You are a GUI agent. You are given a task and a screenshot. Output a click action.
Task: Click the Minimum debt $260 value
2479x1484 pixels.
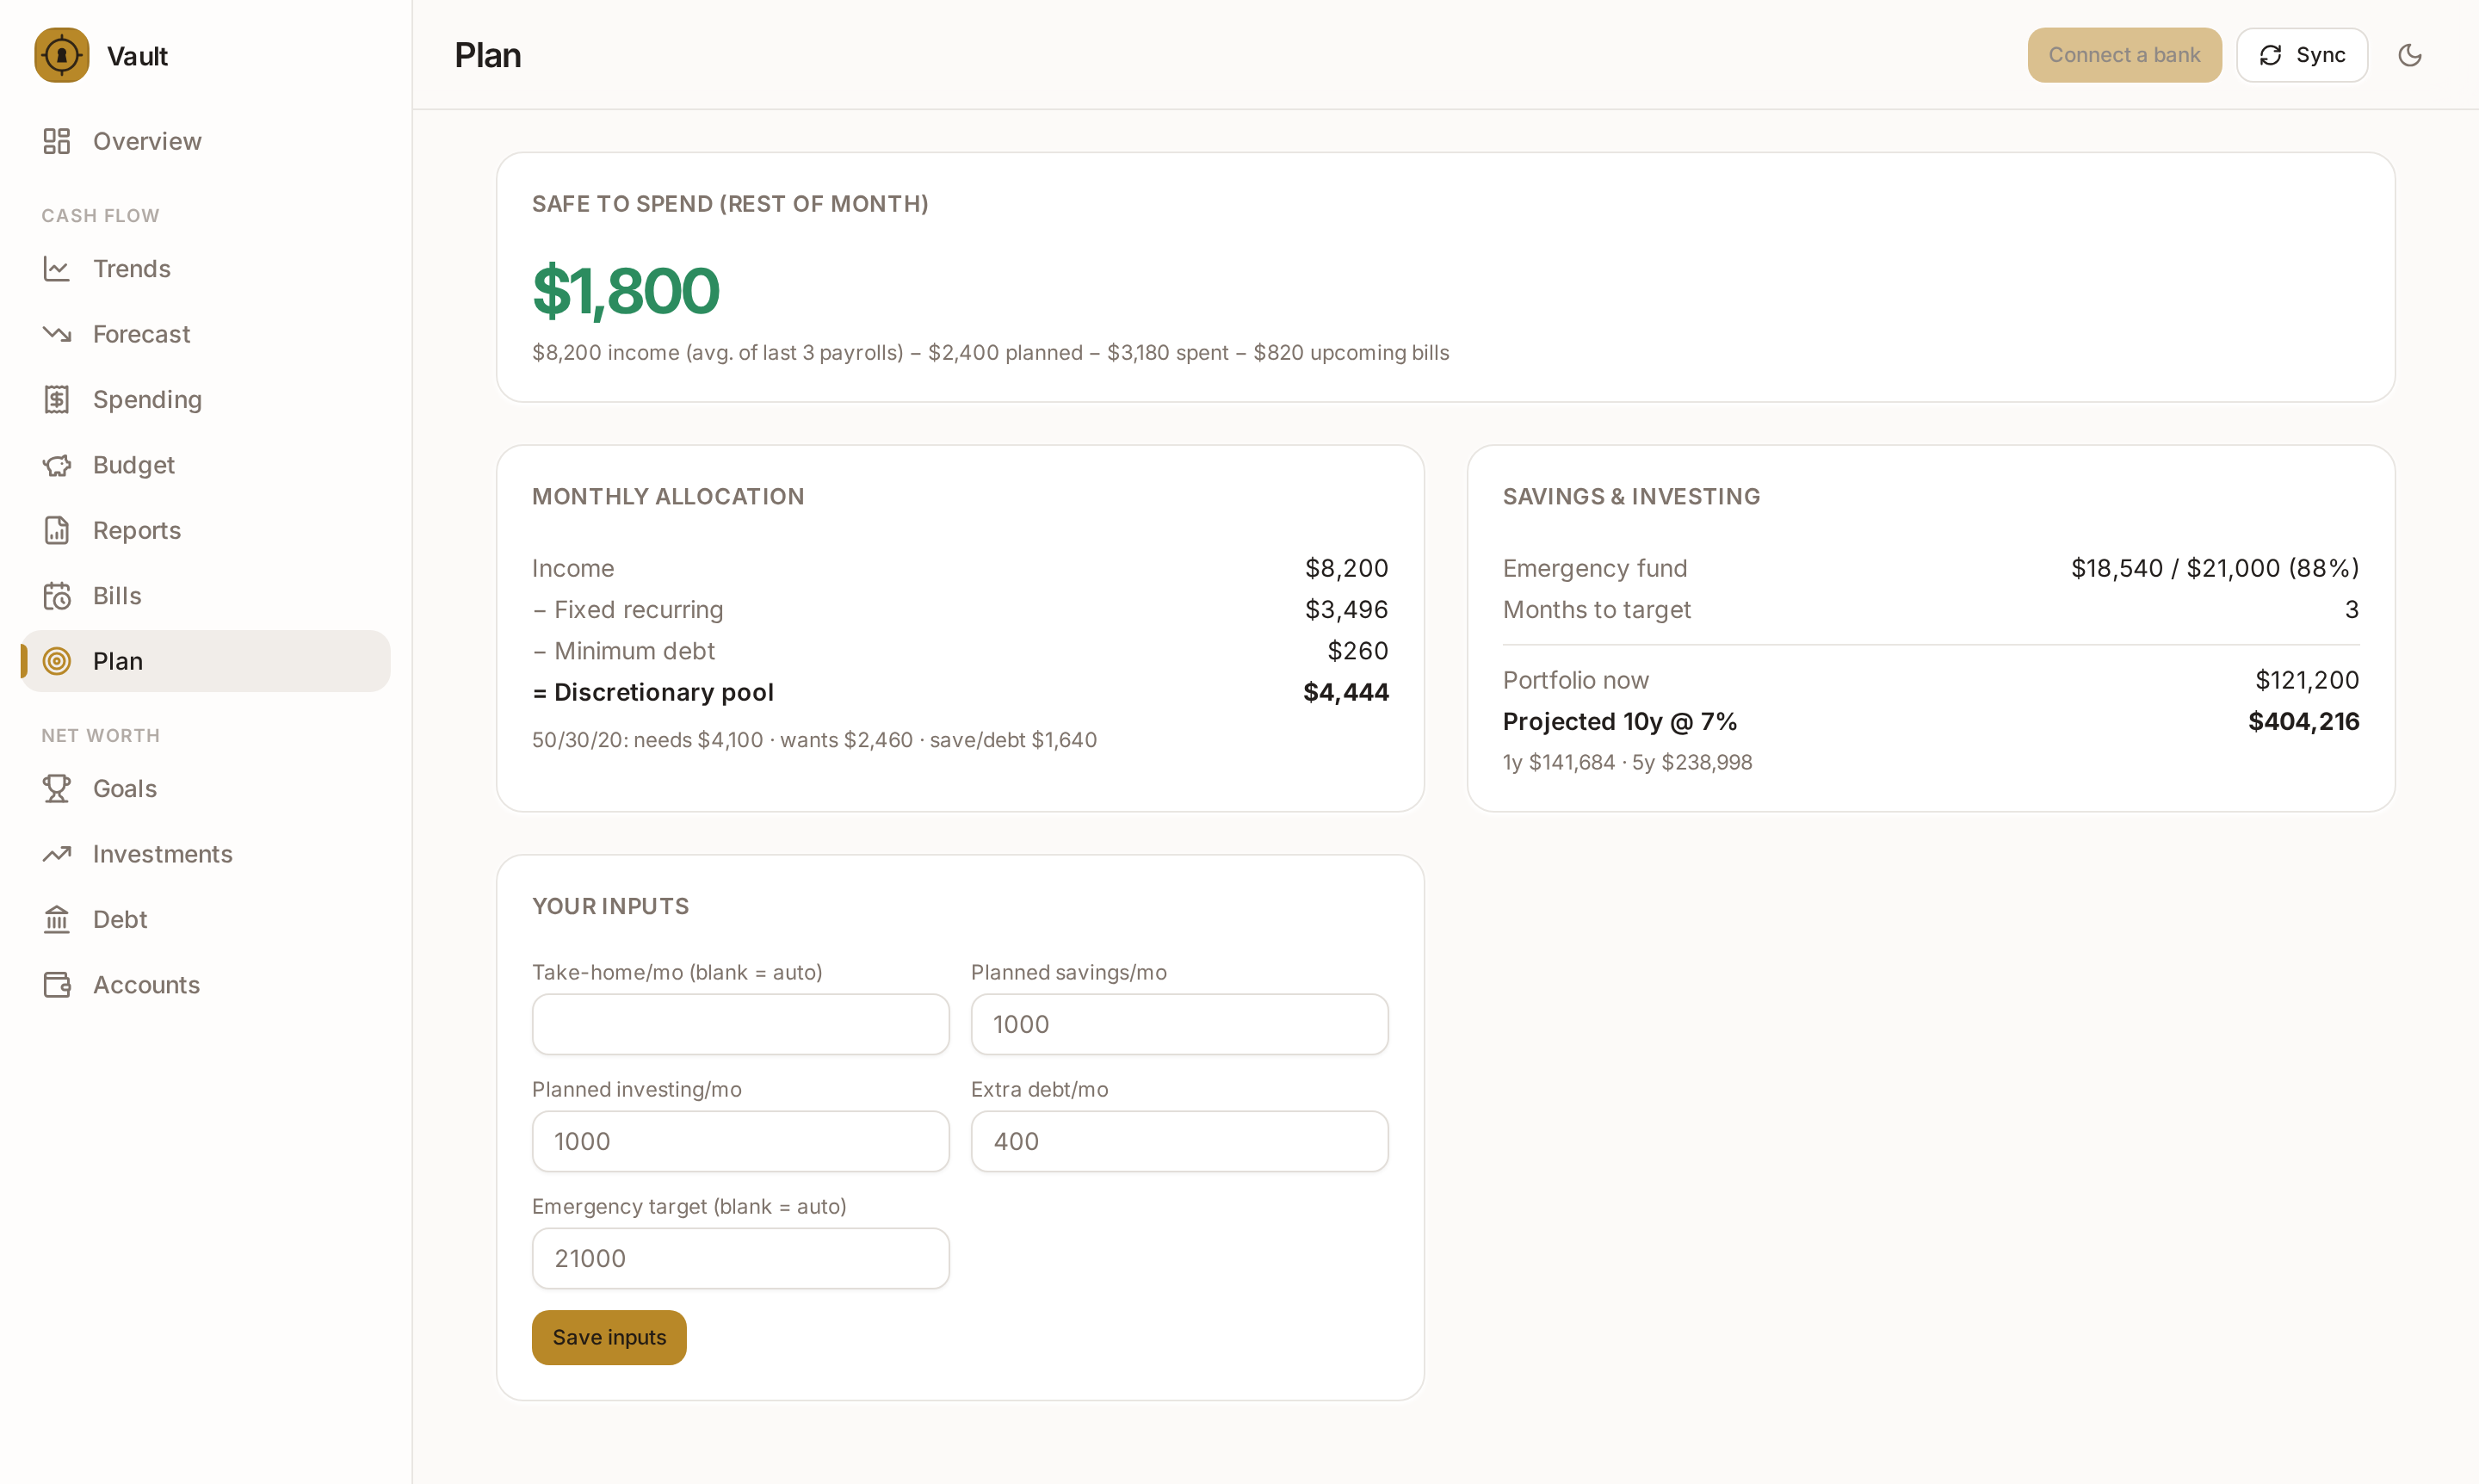(1357, 651)
